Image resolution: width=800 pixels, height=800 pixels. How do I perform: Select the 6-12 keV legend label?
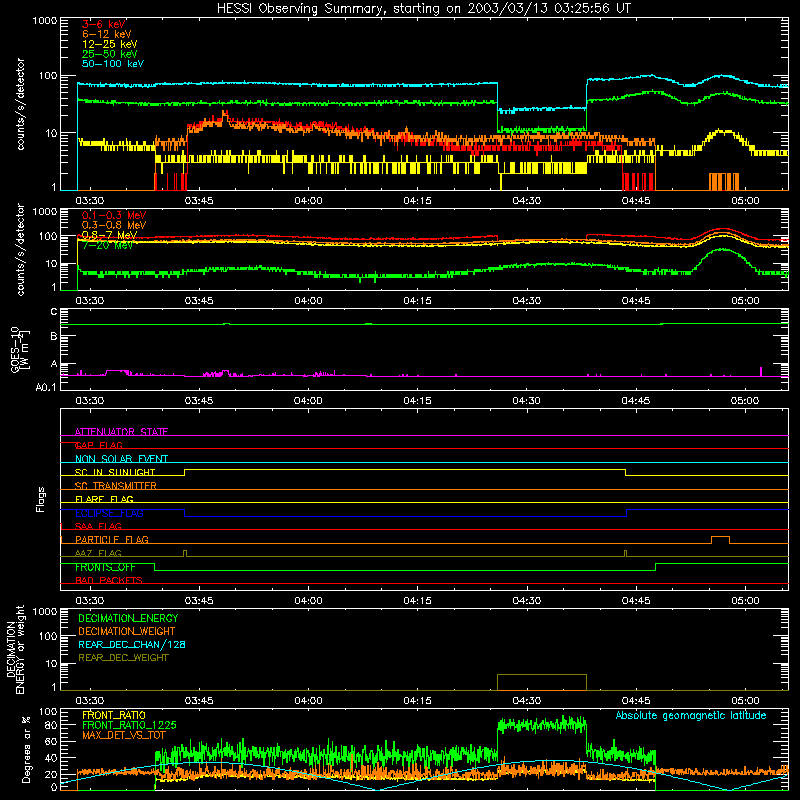click(x=107, y=34)
